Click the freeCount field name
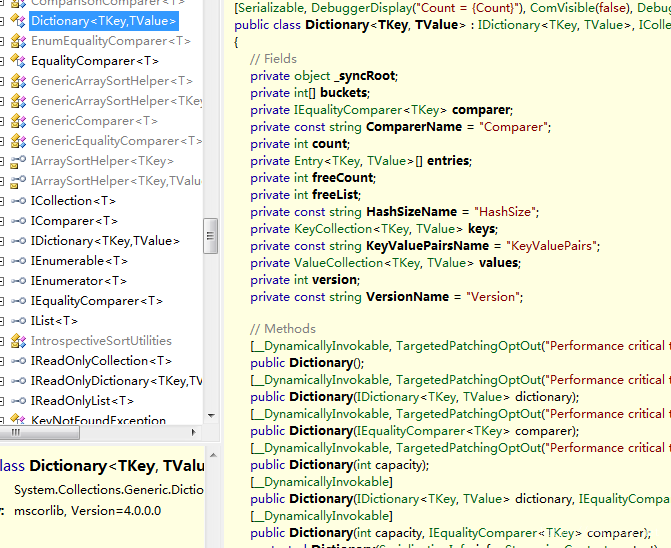Viewport: 671px width, 548px height. click(x=343, y=178)
